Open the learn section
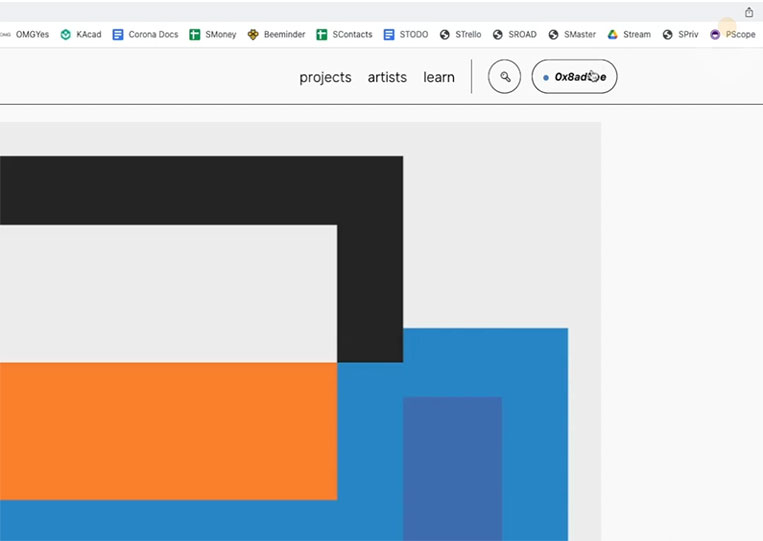 click(439, 77)
